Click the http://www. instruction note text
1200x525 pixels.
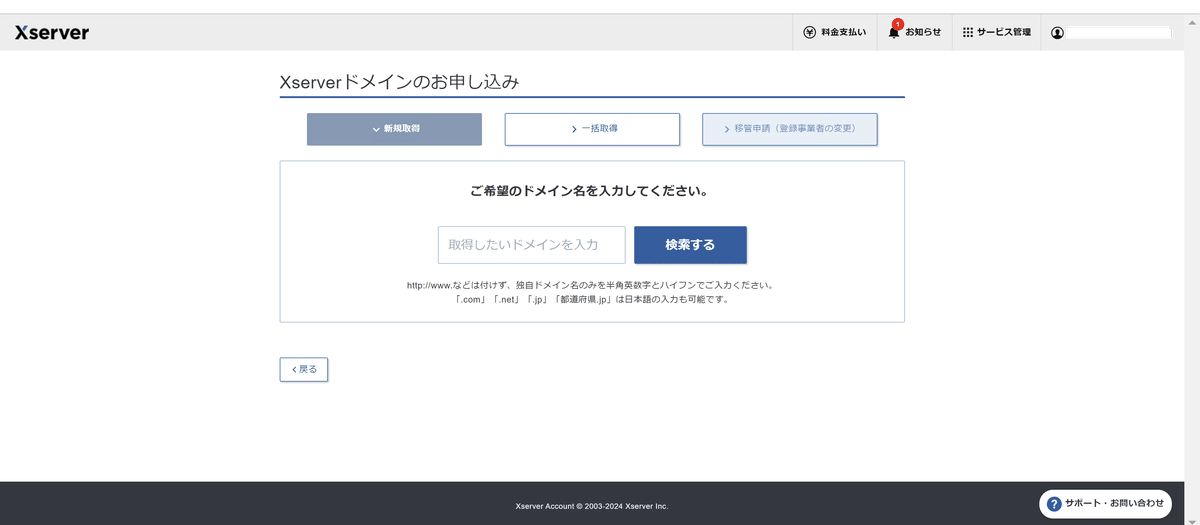point(590,285)
